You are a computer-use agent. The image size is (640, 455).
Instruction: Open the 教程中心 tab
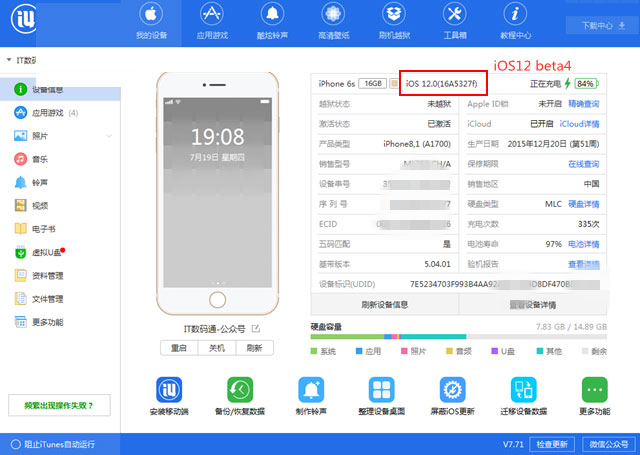click(x=516, y=23)
